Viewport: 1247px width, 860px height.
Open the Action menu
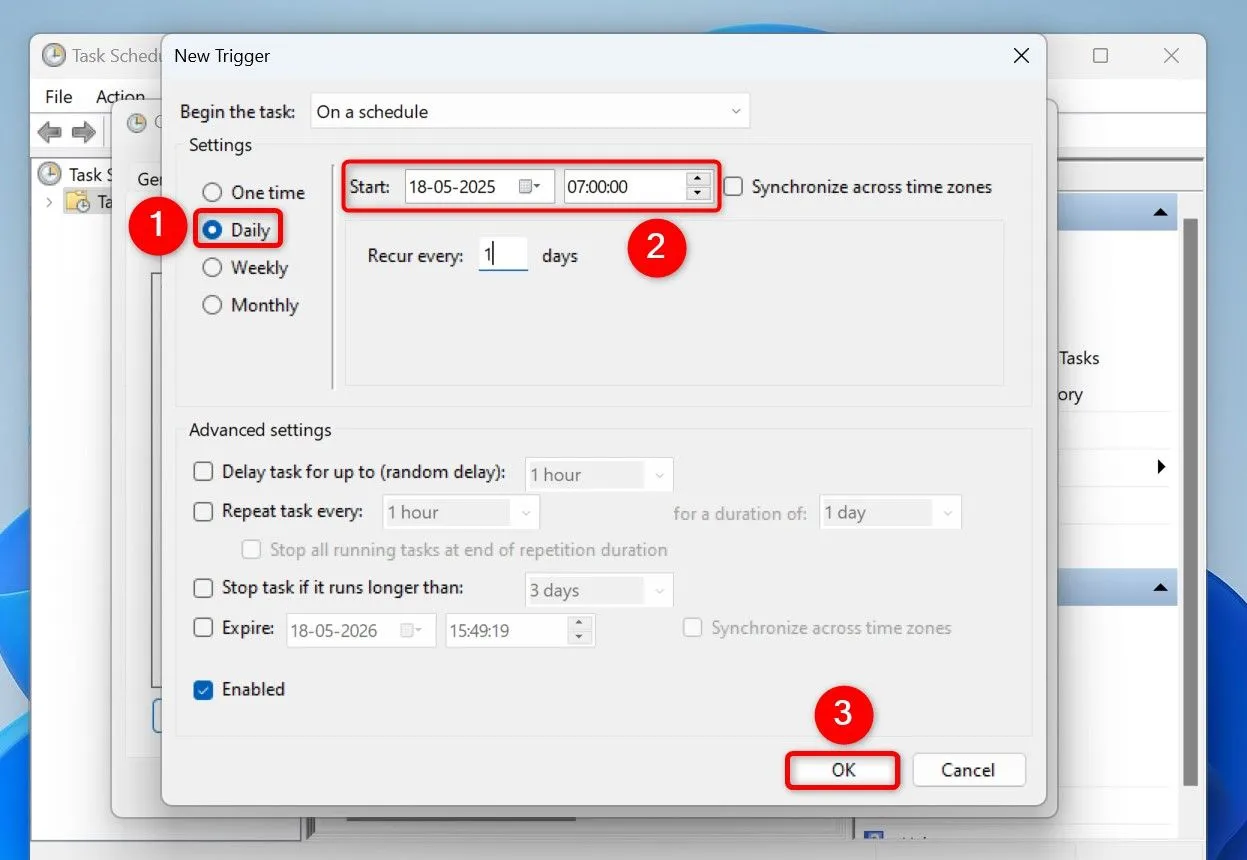click(120, 96)
